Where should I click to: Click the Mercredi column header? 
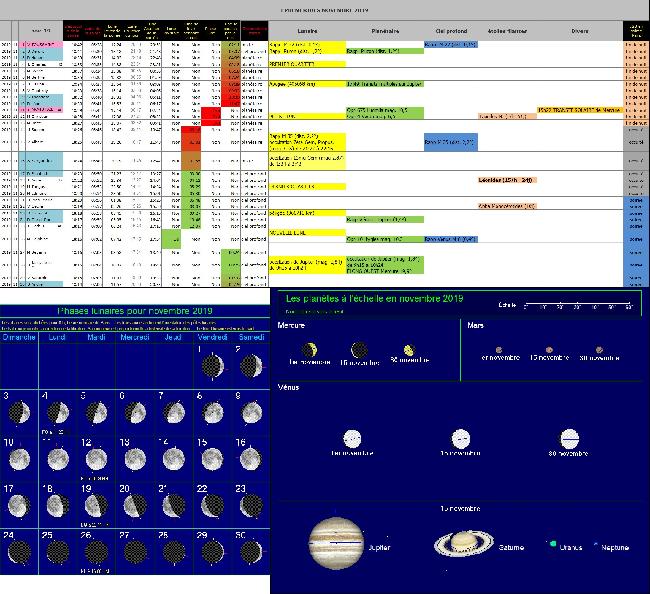pos(135,337)
